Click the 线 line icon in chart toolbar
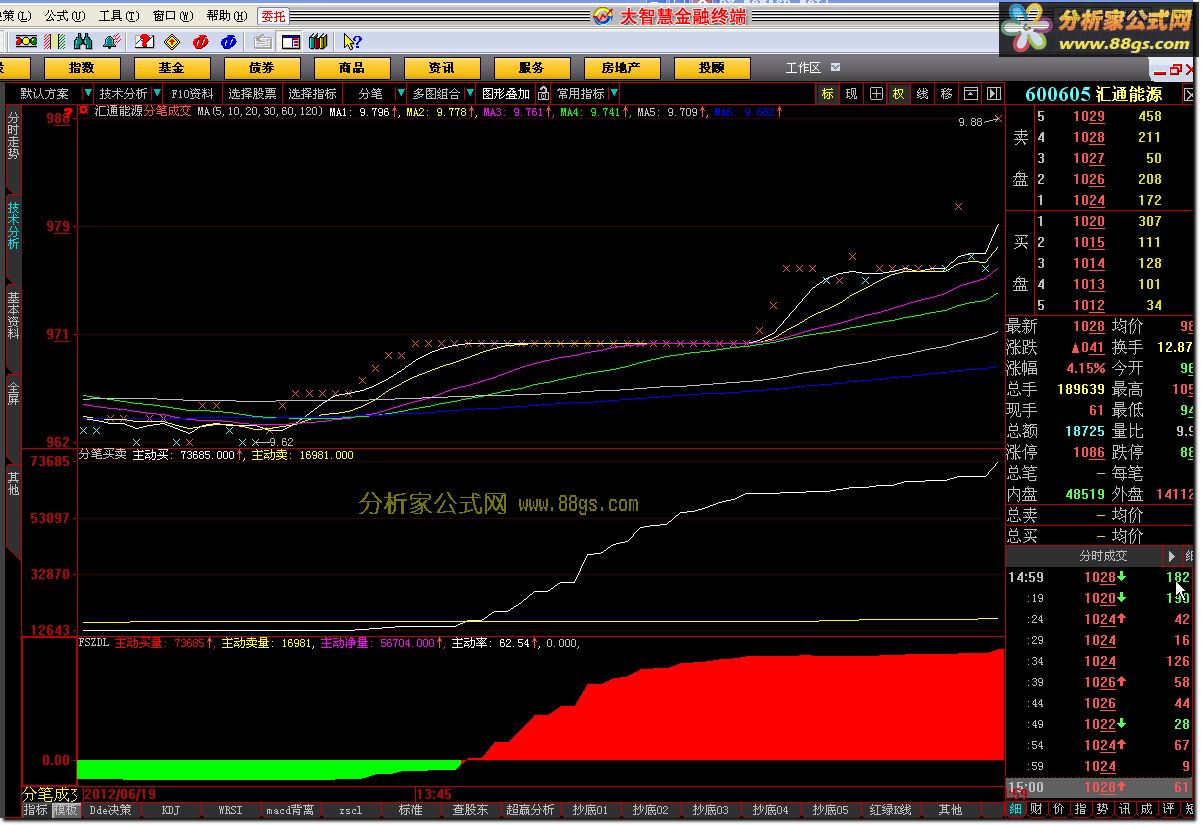 [922, 93]
